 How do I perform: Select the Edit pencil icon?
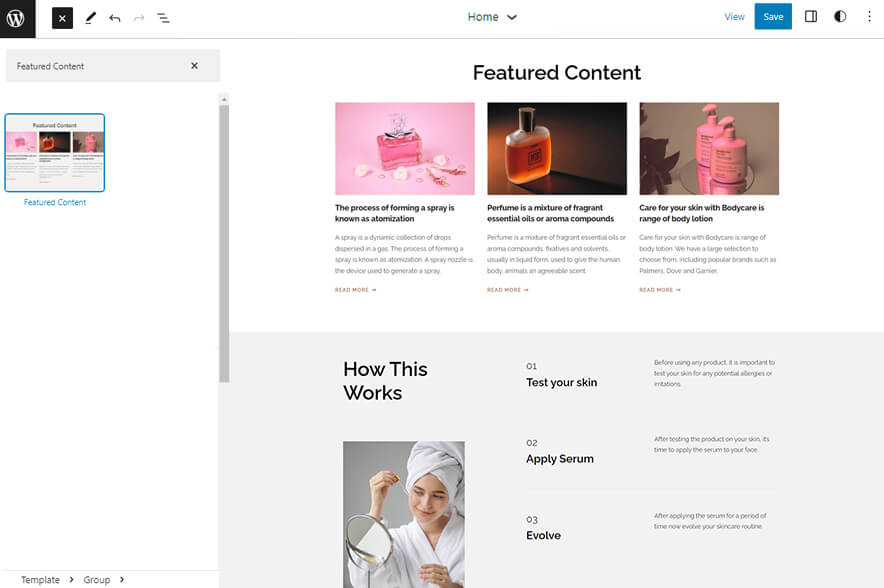[x=89, y=17]
